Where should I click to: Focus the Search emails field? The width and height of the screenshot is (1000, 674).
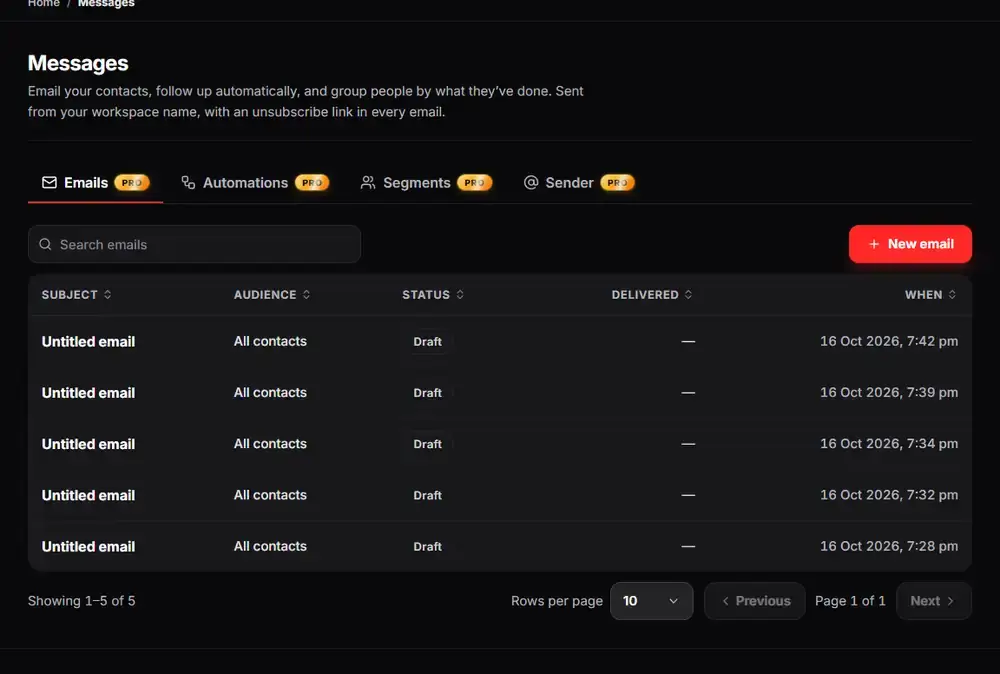click(195, 244)
